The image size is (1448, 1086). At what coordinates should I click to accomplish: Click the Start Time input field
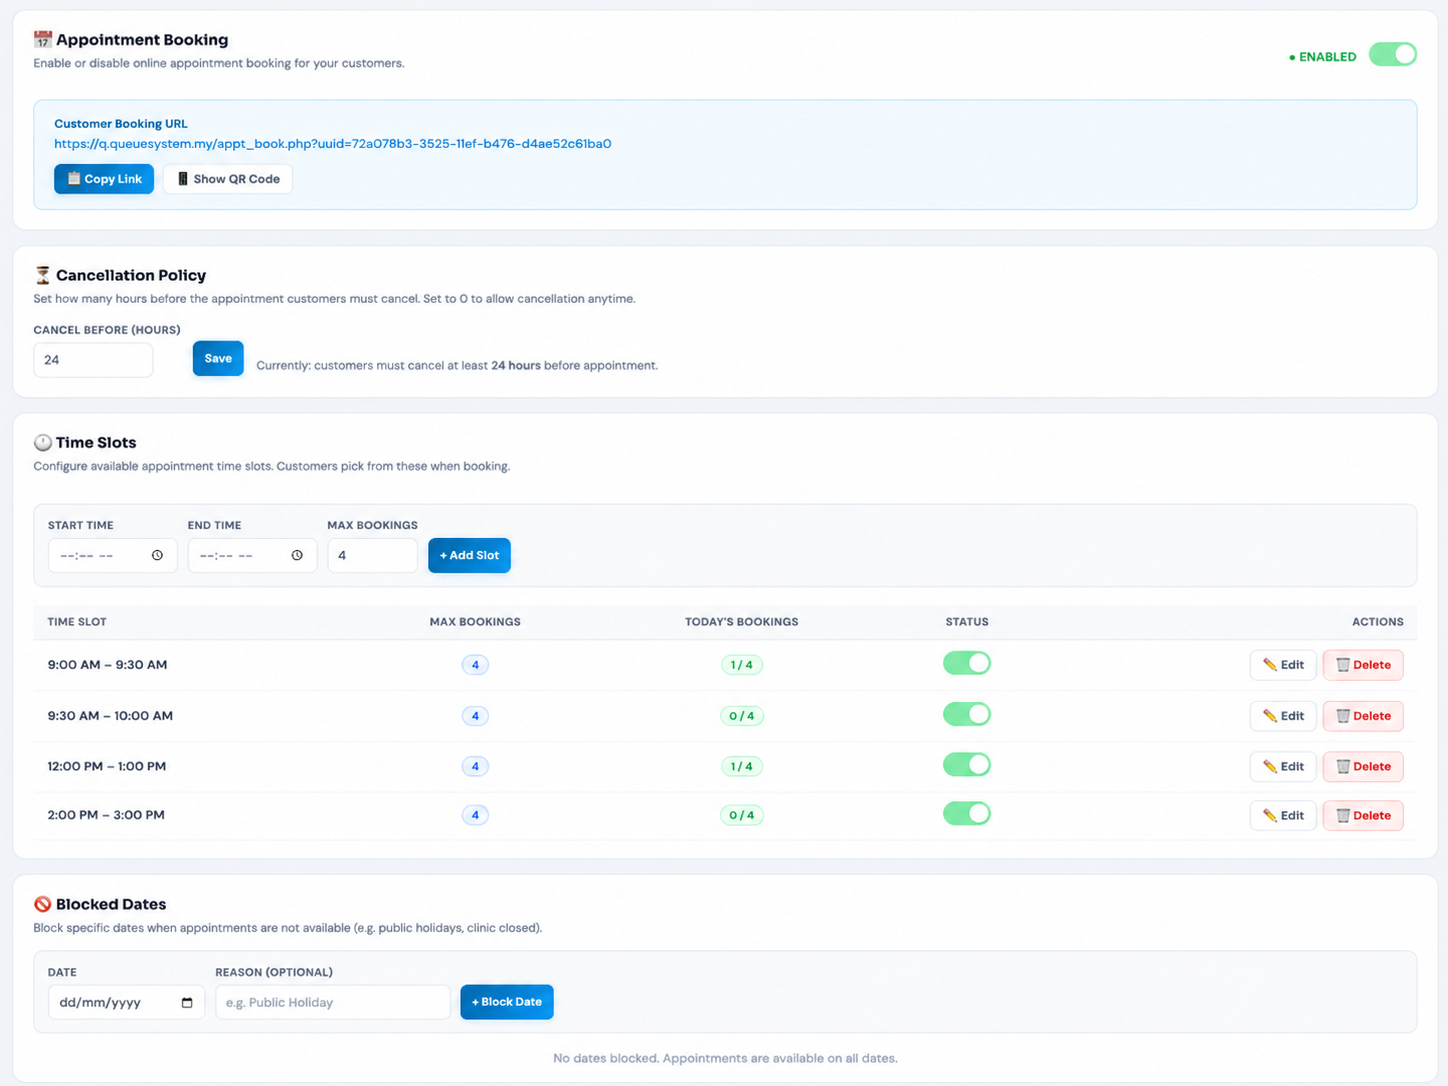tap(112, 555)
